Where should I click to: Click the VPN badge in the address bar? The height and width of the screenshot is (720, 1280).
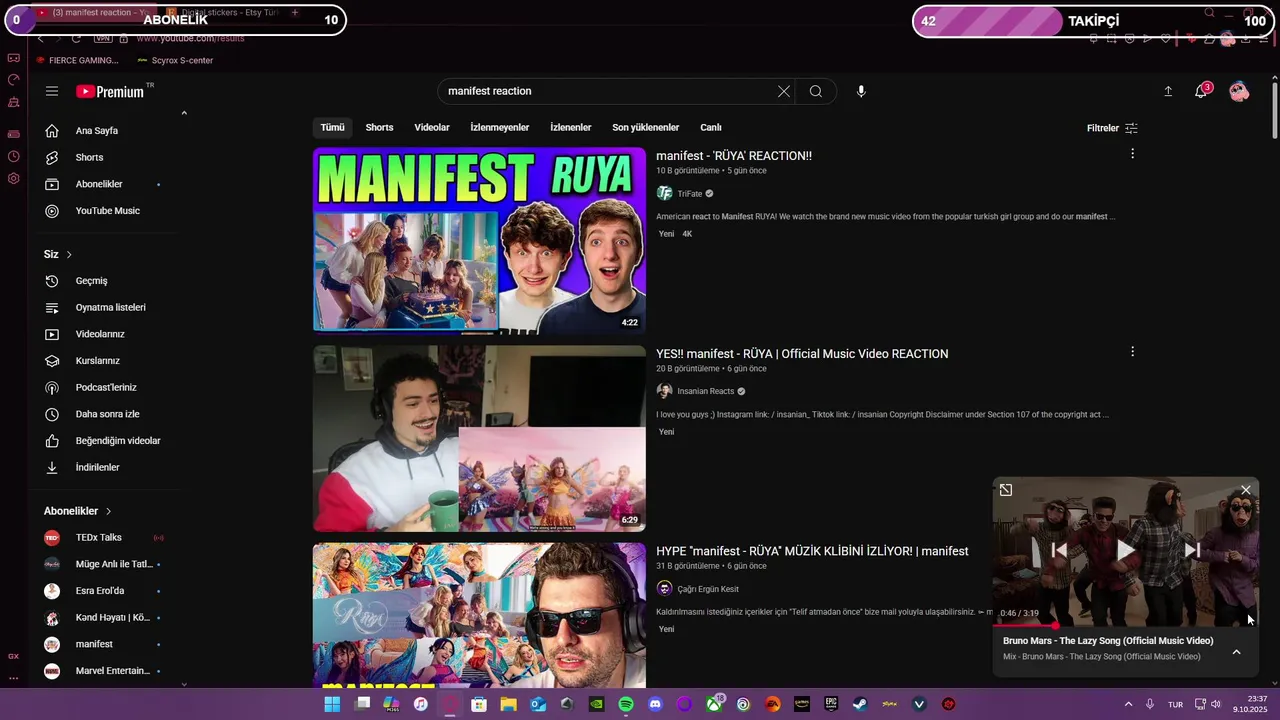pyautogui.click(x=103, y=38)
